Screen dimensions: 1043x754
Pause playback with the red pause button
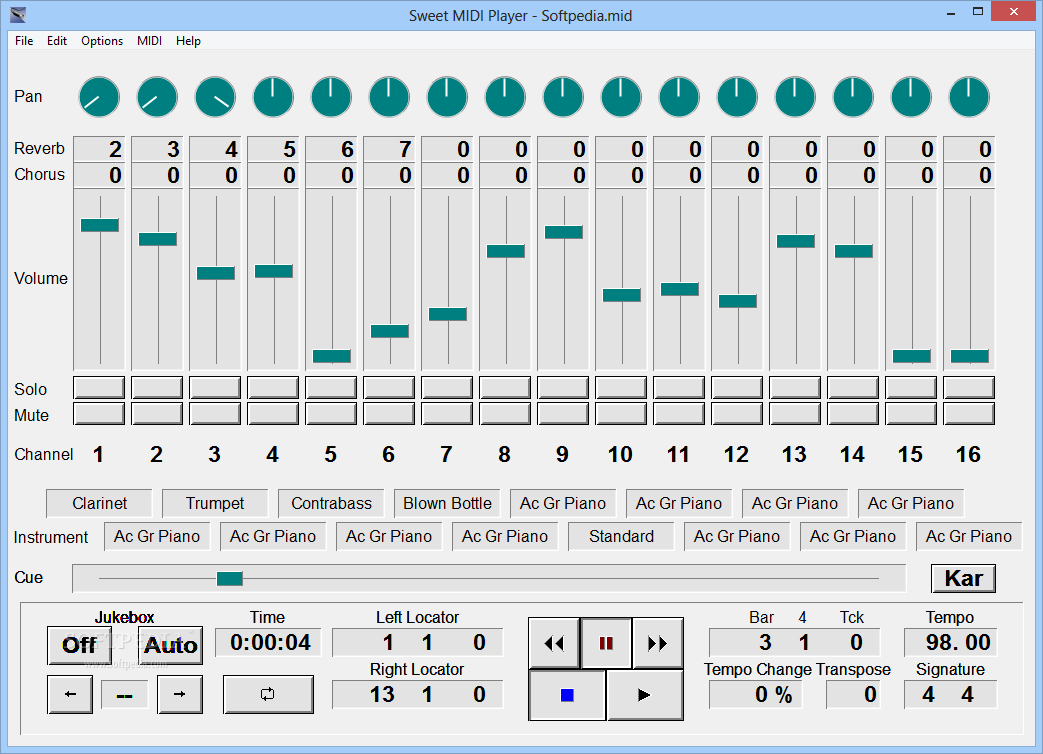click(x=606, y=643)
